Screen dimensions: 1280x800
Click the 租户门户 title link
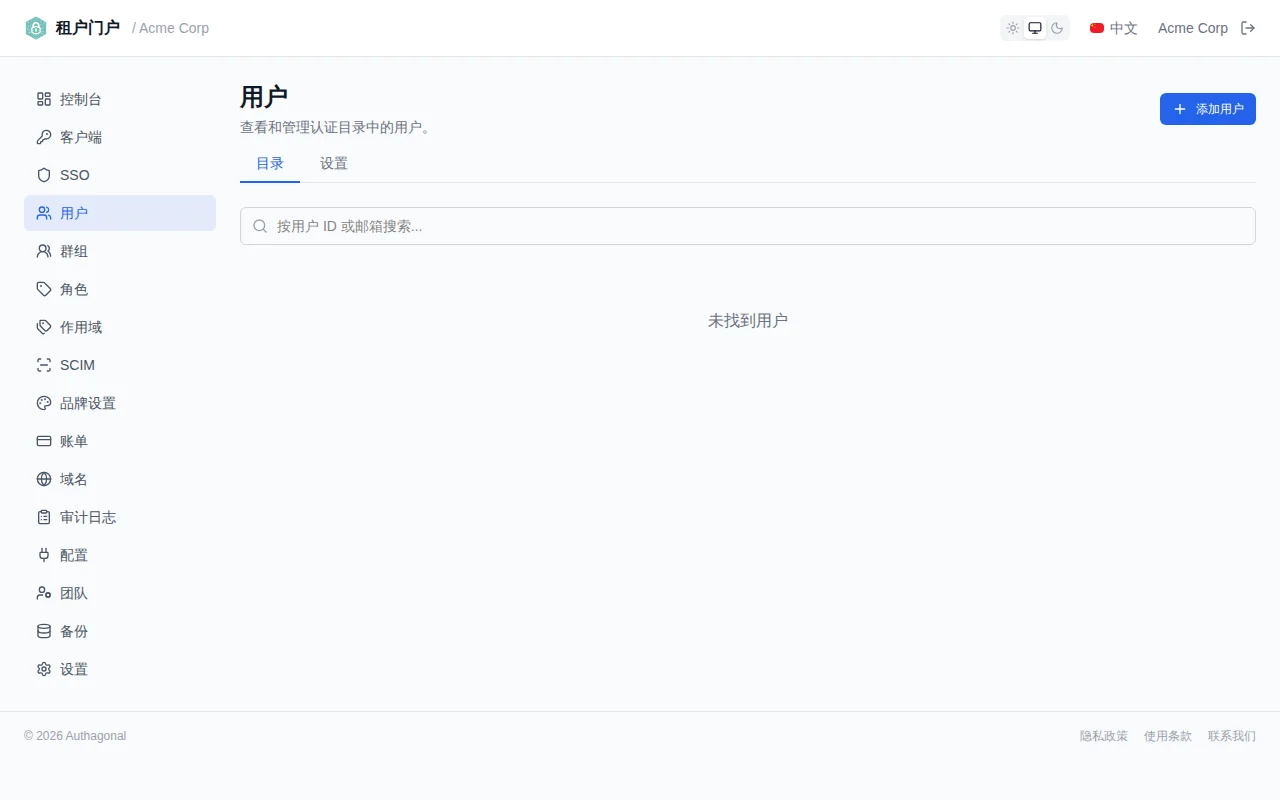[x=88, y=28]
